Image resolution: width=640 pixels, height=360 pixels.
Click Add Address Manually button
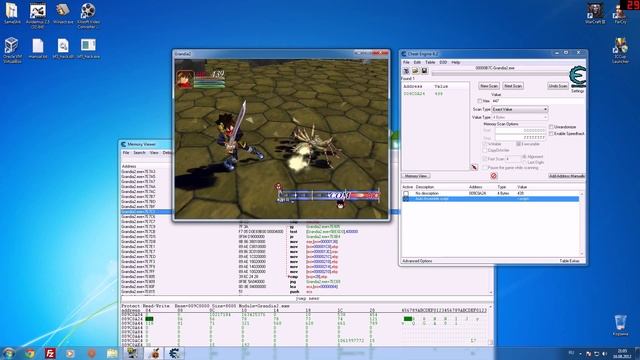[x=567, y=176]
